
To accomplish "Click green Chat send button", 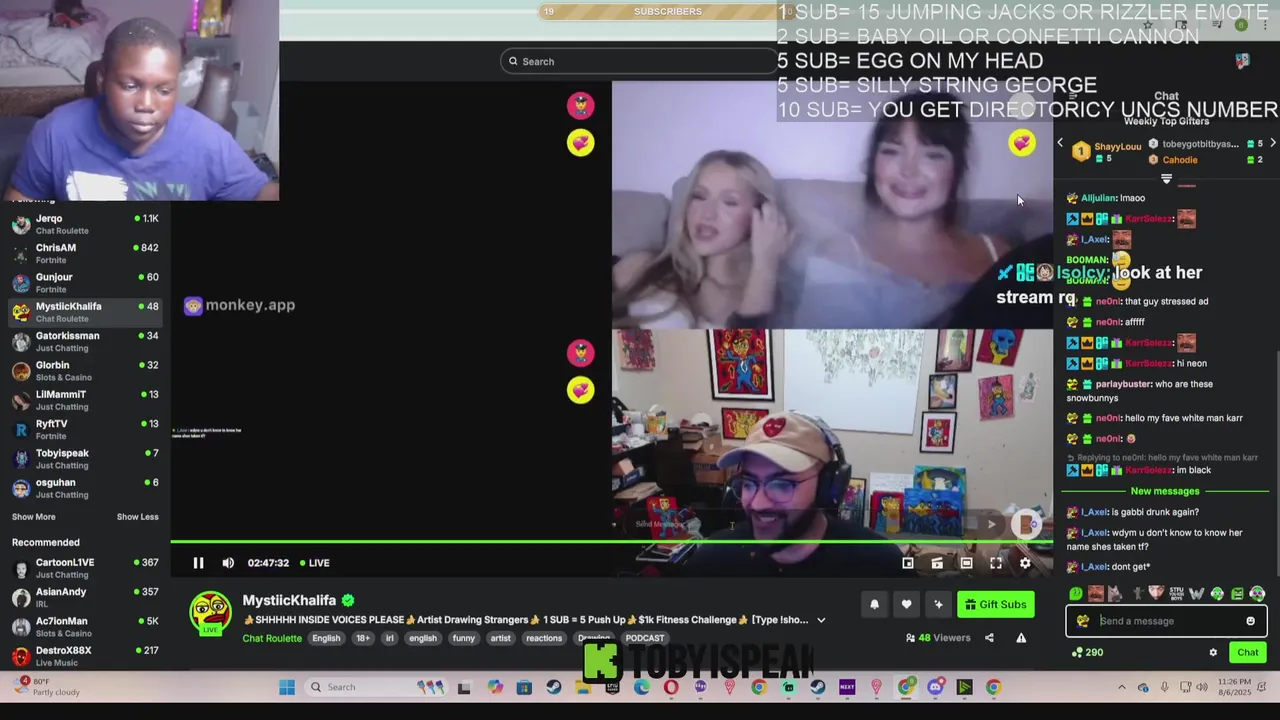I will [1248, 653].
